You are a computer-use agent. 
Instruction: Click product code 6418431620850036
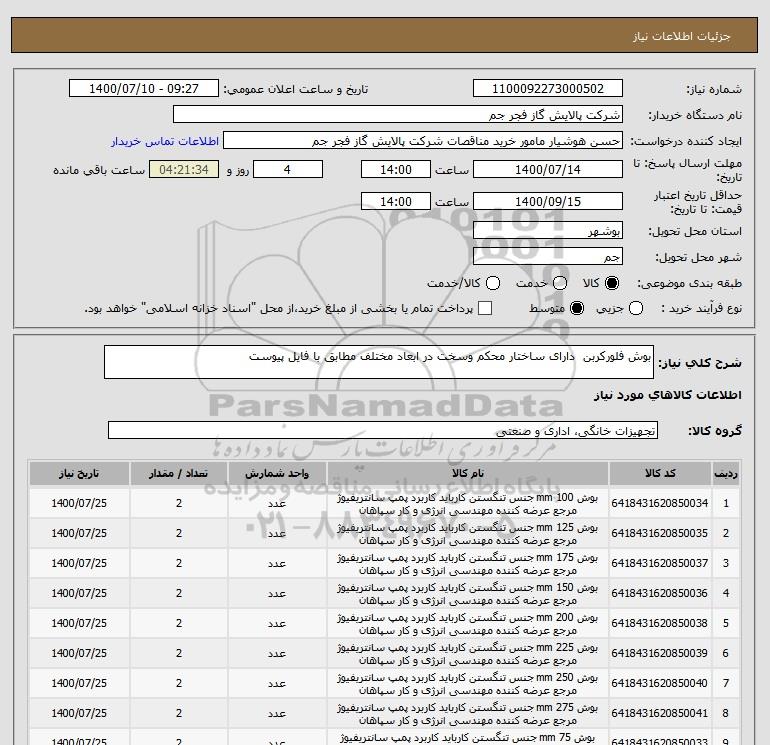[660, 593]
